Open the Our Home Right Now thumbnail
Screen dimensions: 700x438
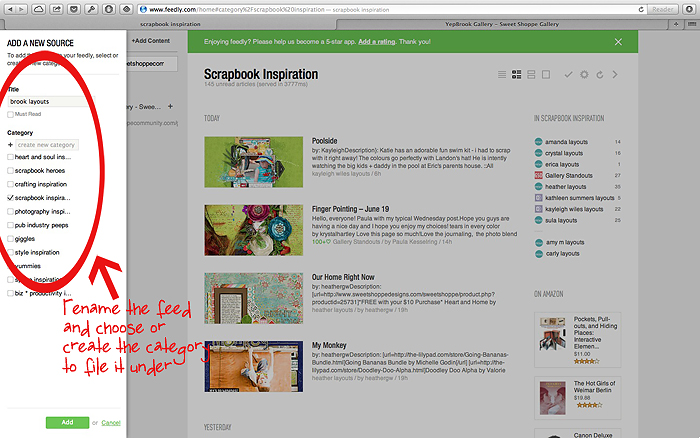pos(254,298)
